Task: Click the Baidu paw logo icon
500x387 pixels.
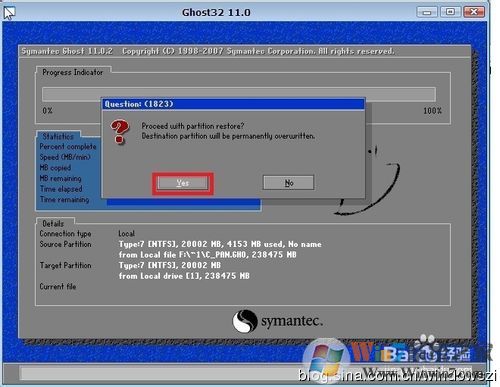Action: pyautogui.click(x=427, y=348)
